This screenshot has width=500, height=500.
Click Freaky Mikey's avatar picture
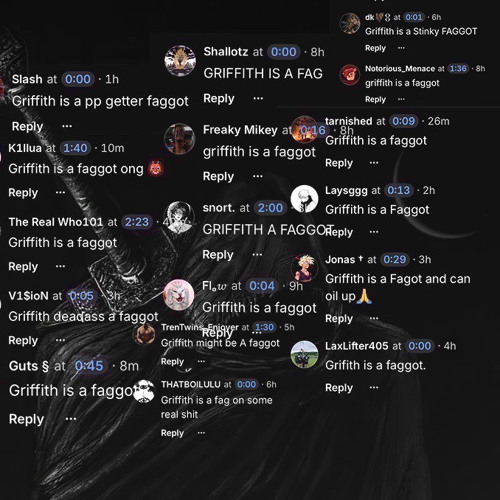click(180, 139)
